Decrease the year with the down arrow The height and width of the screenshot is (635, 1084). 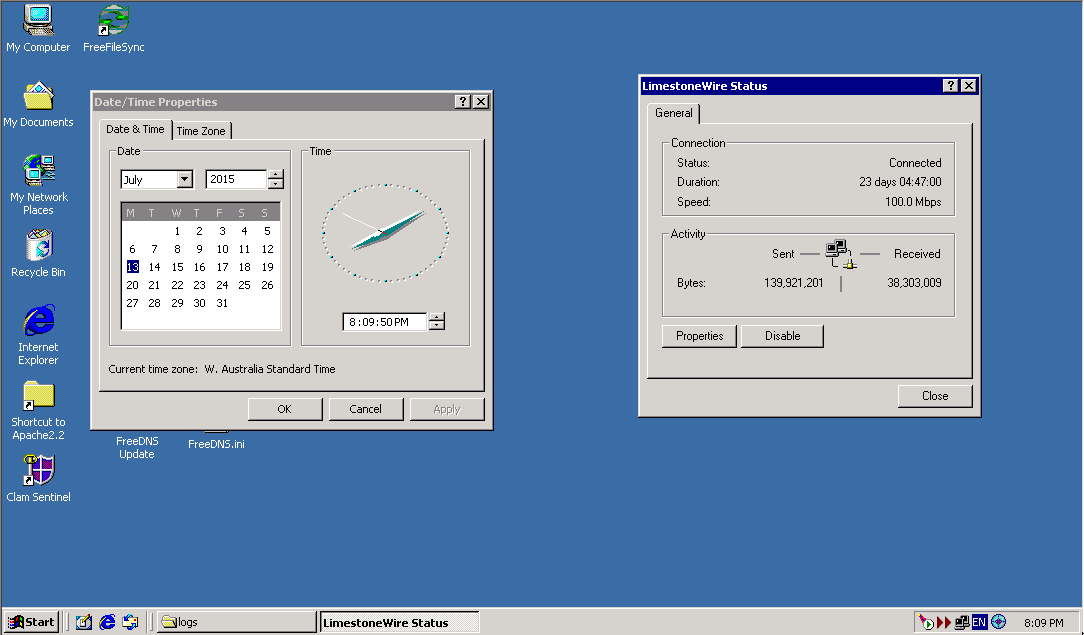point(276,184)
